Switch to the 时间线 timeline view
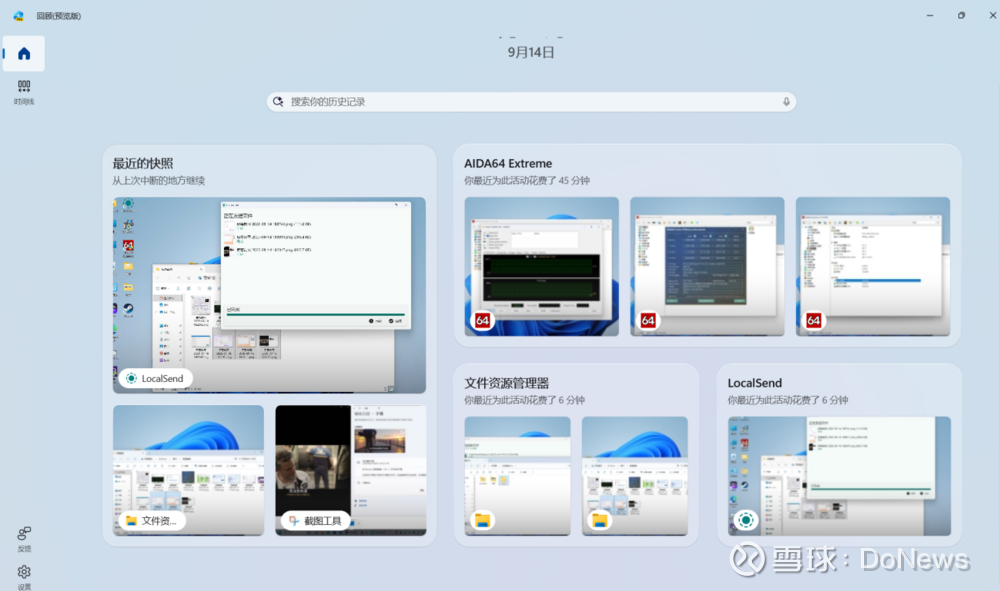Image resolution: width=1000 pixels, height=591 pixels. [x=24, y=92]
